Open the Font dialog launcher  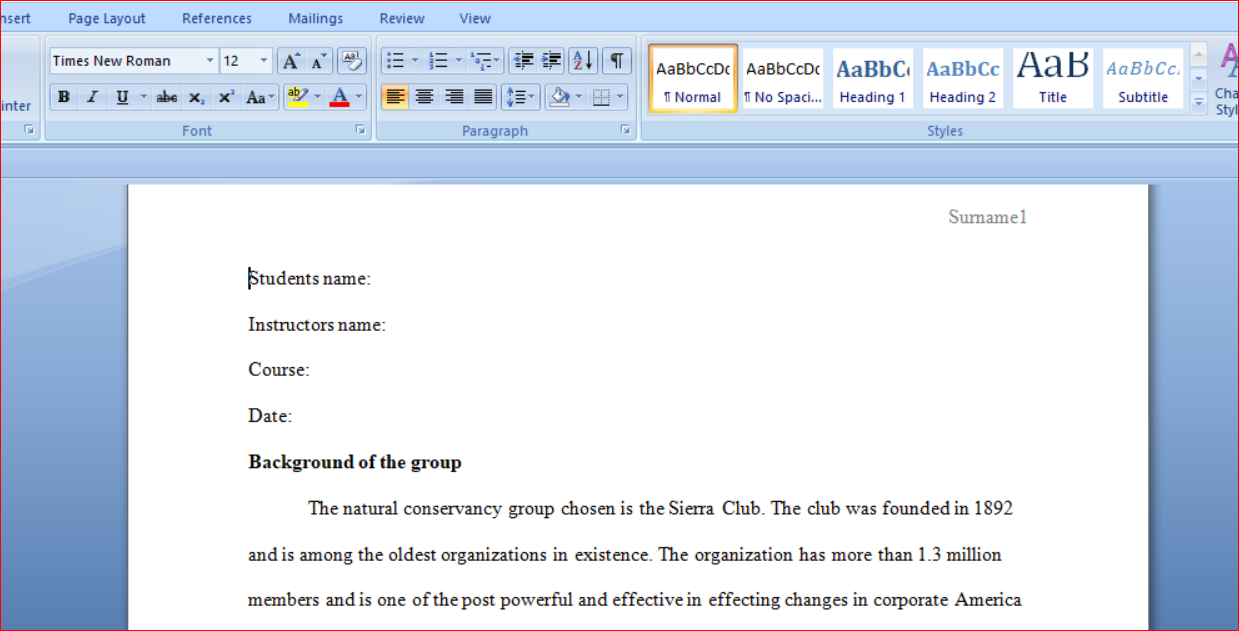tap(360, 130)
